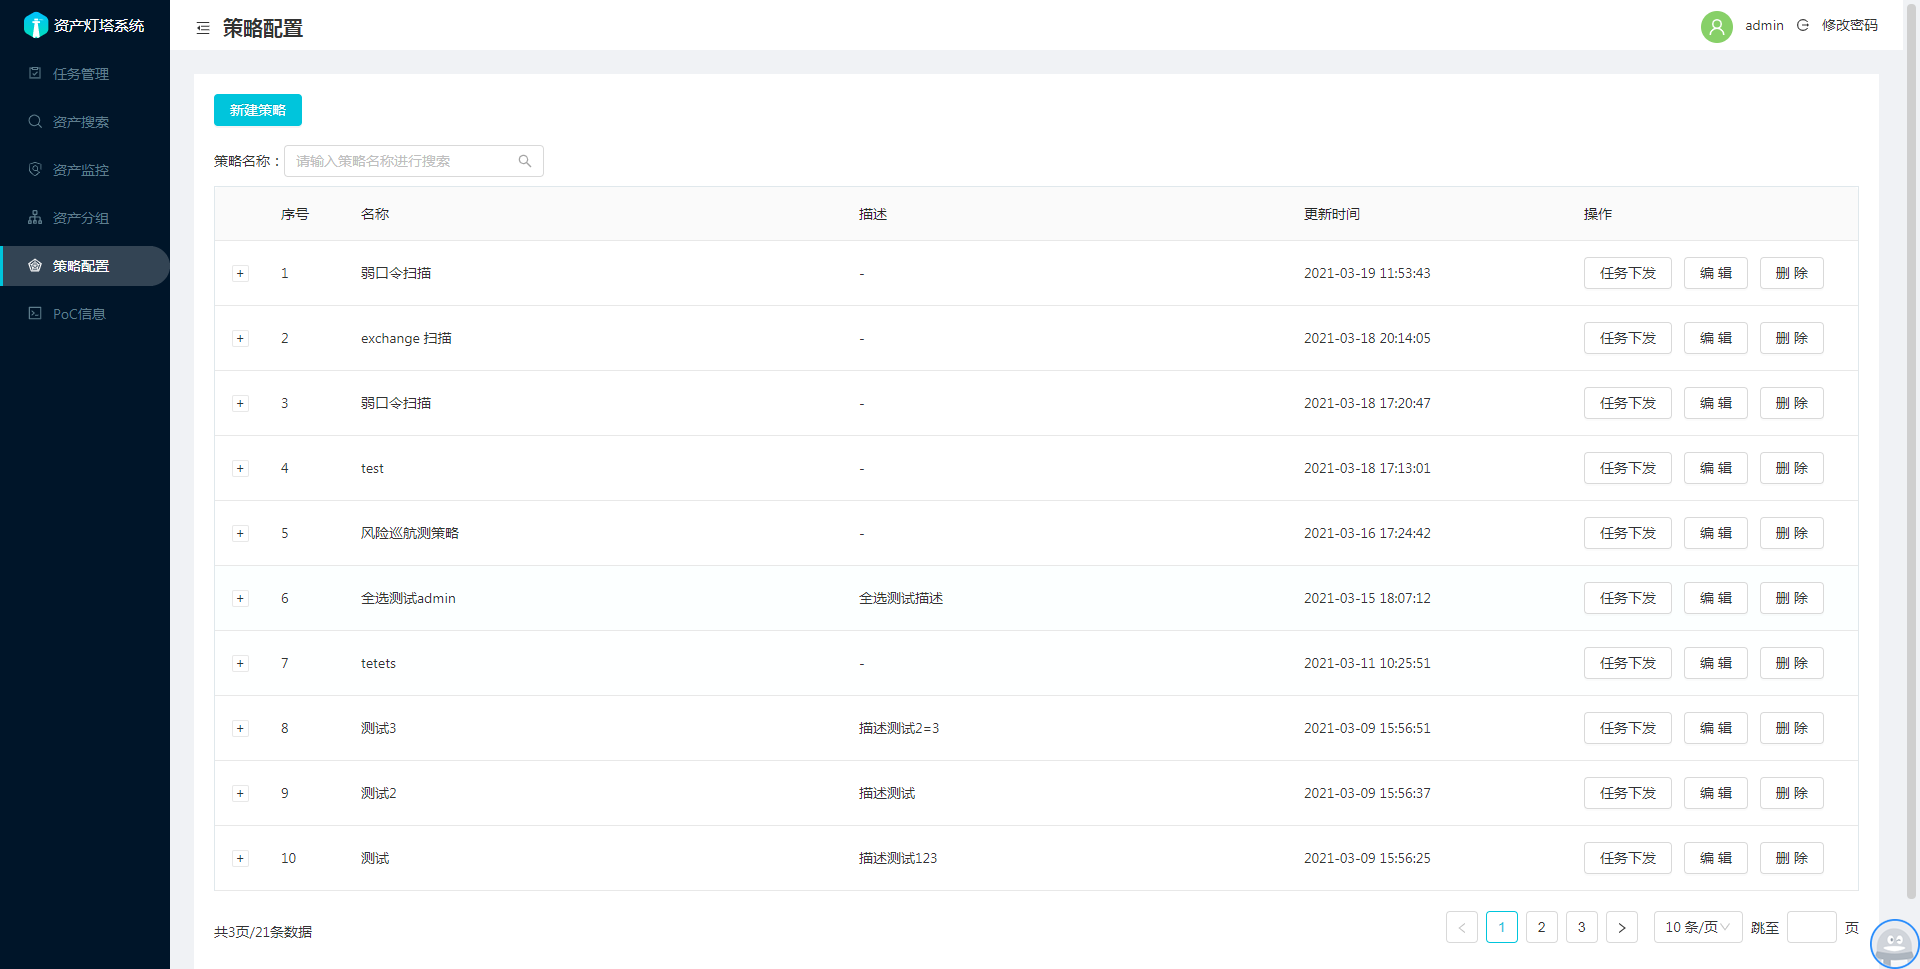Open 资产搜索 in the sidebar
1920x969 pixels.
click(x=85, y=122)
